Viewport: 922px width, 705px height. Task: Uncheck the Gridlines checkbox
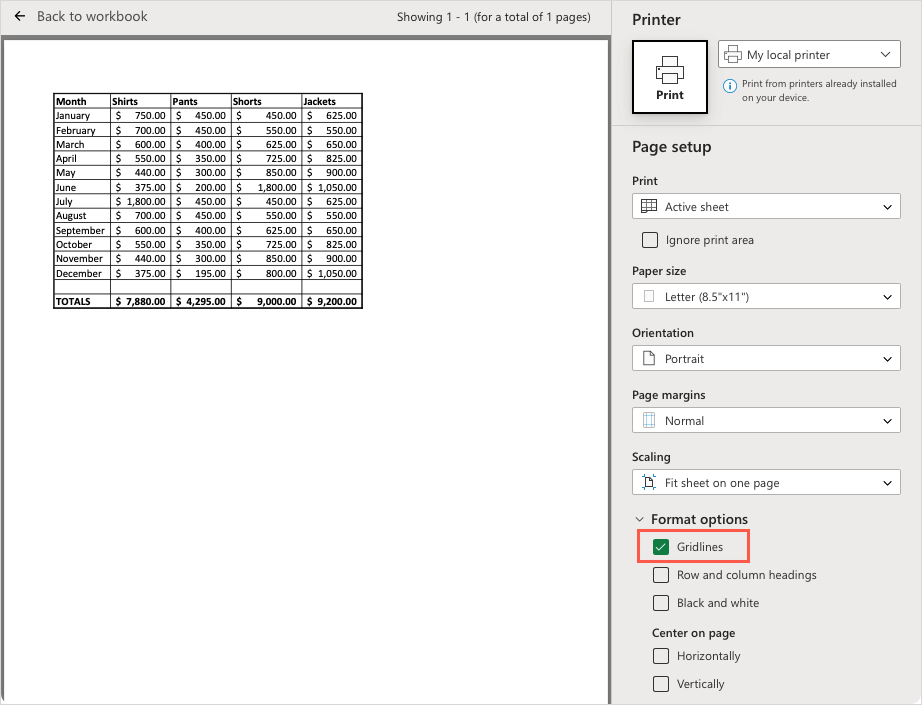[660, 547]
